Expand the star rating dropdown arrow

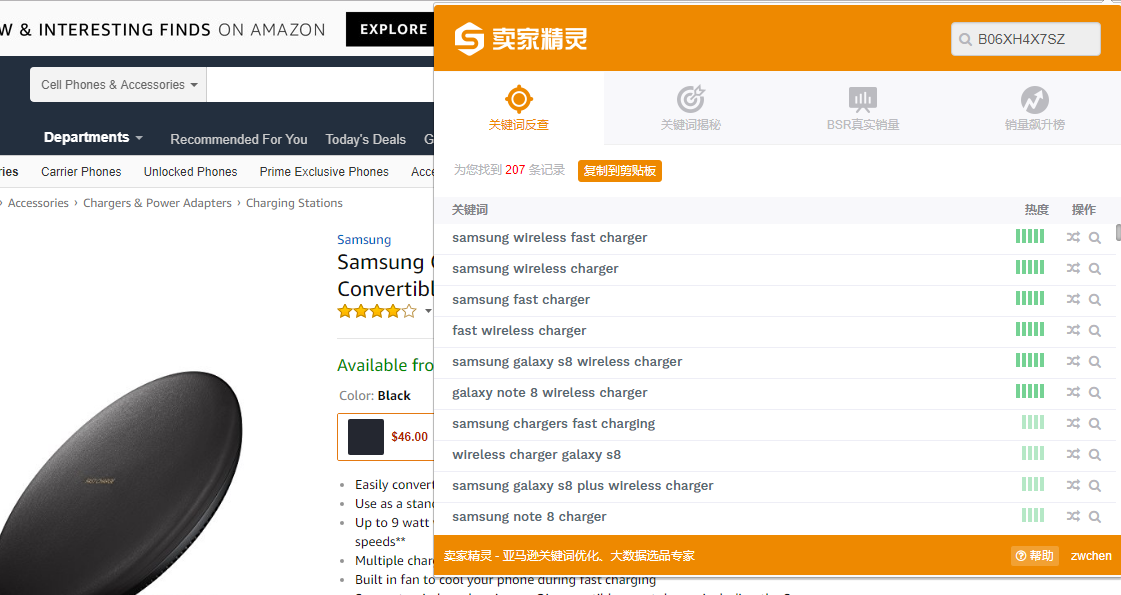point(428,312)
